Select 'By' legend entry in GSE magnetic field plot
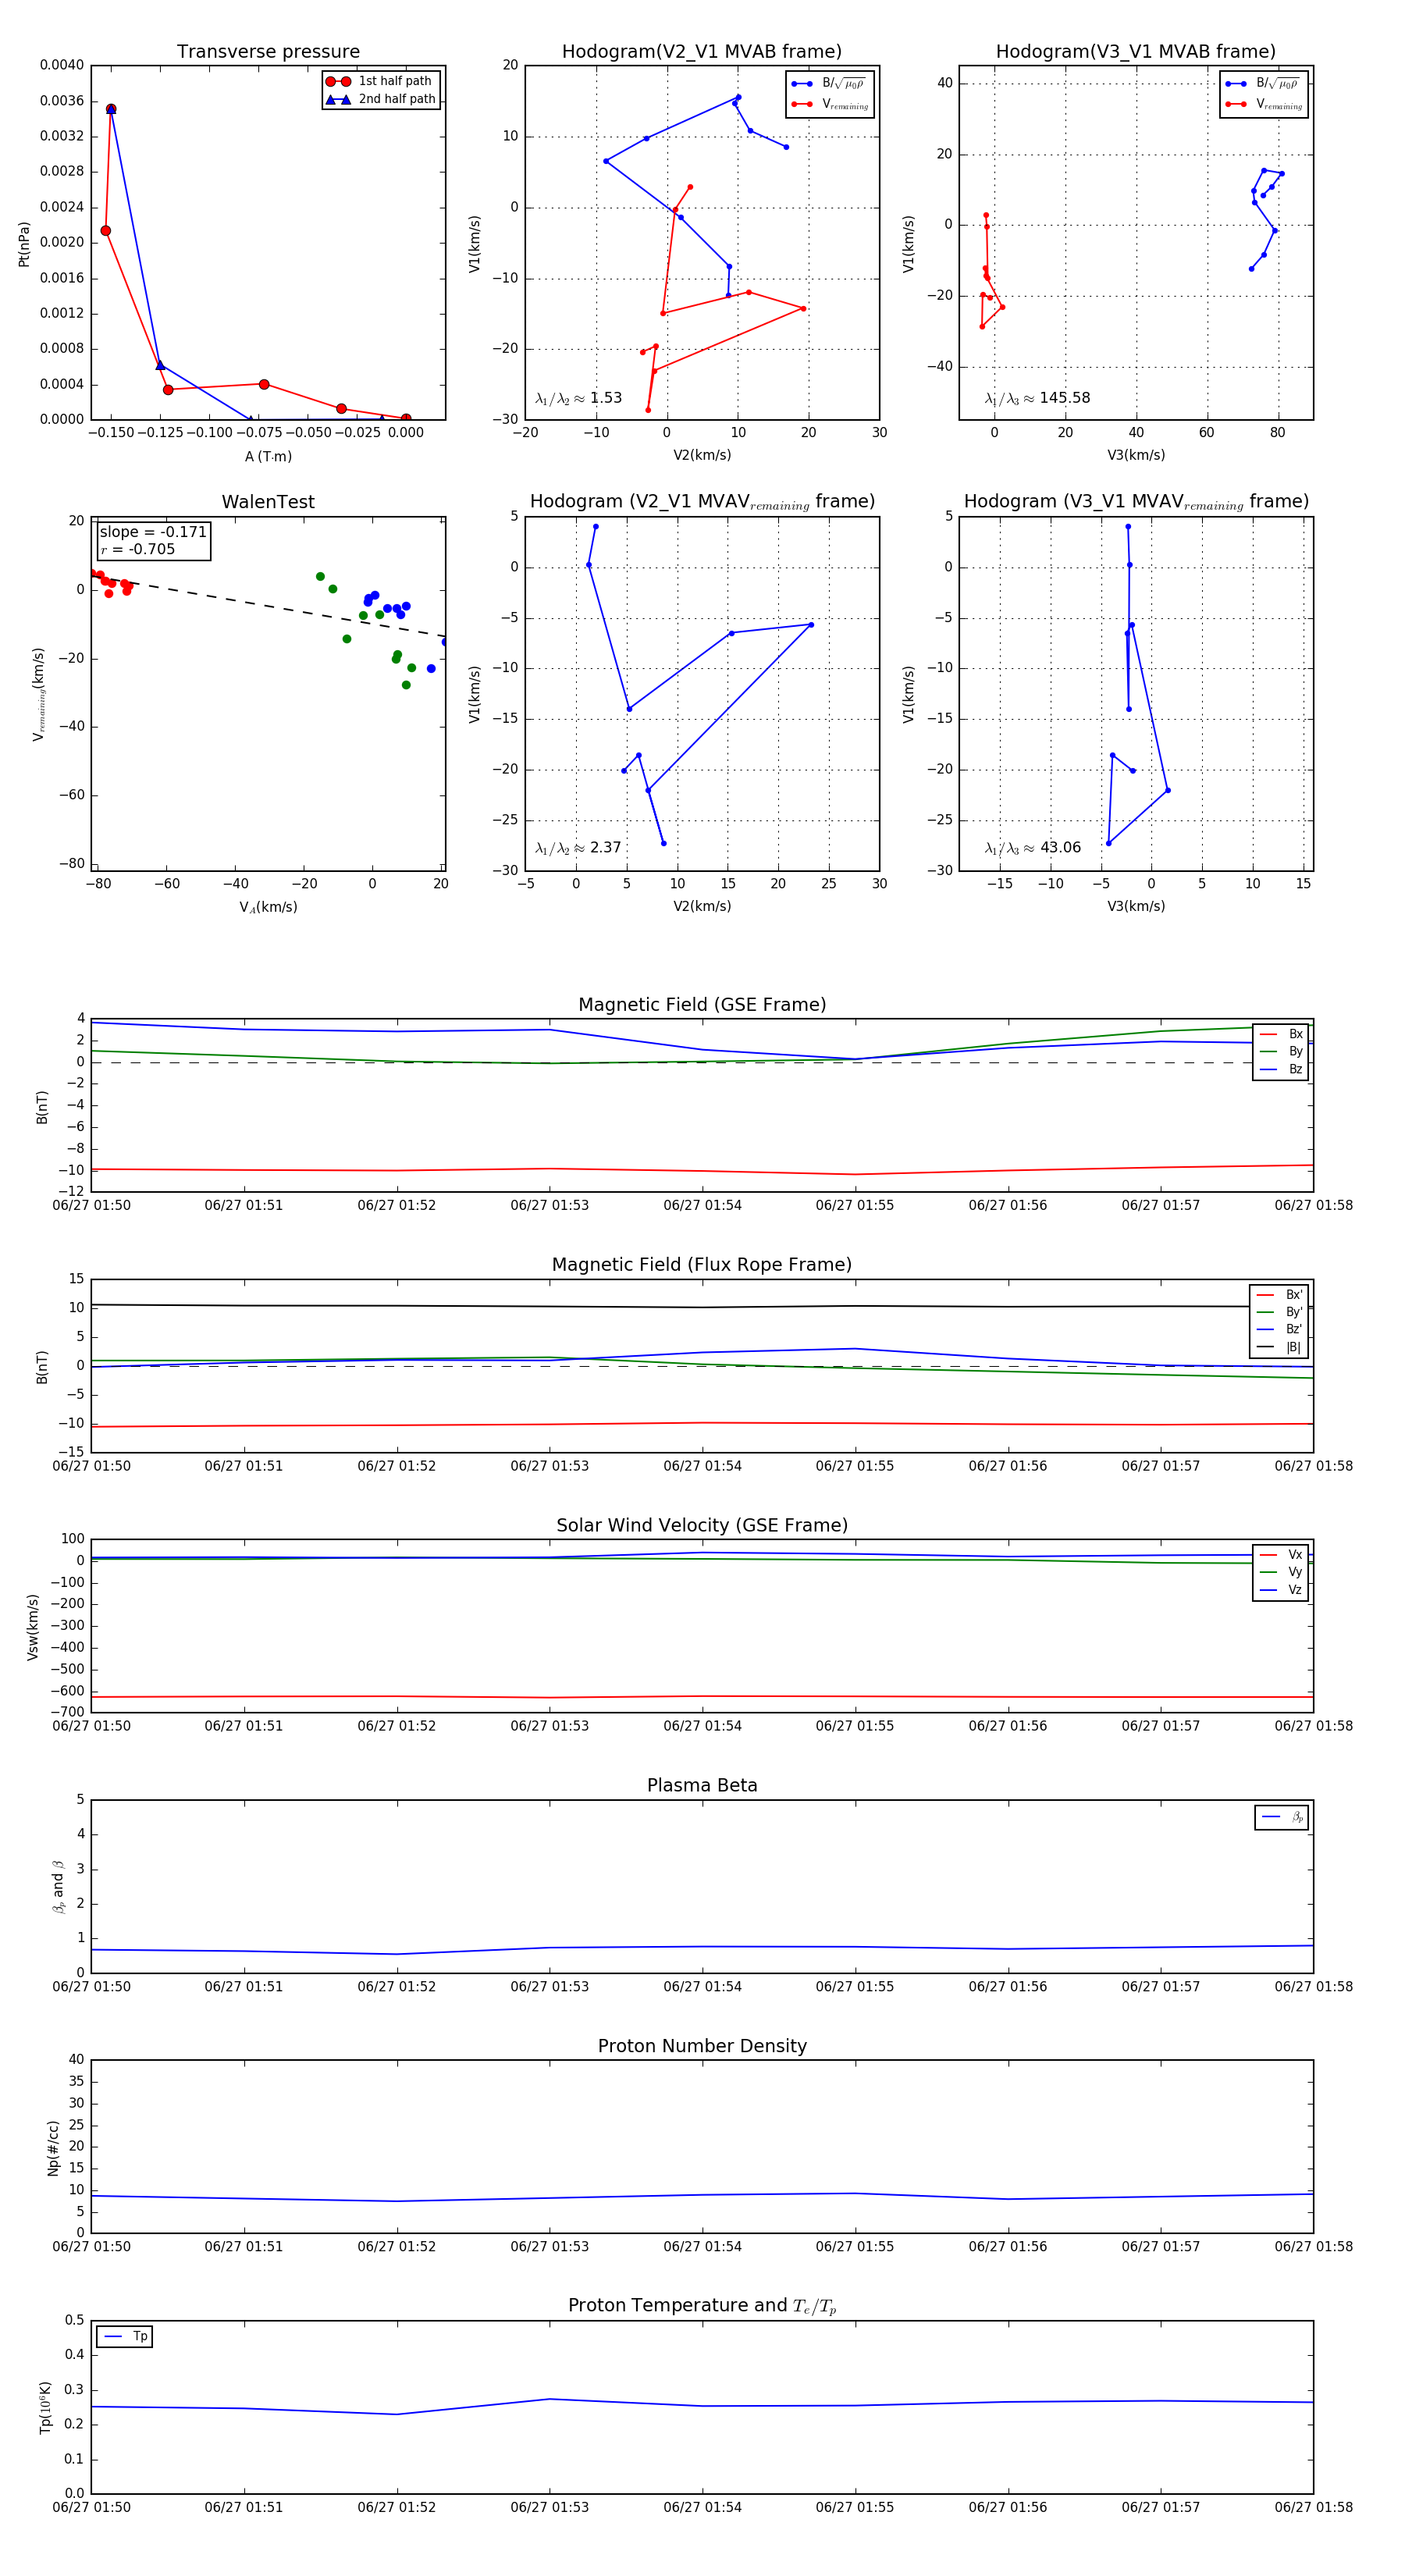This screenshot has width=1405, height=2576. (x=1281, y=1051)
